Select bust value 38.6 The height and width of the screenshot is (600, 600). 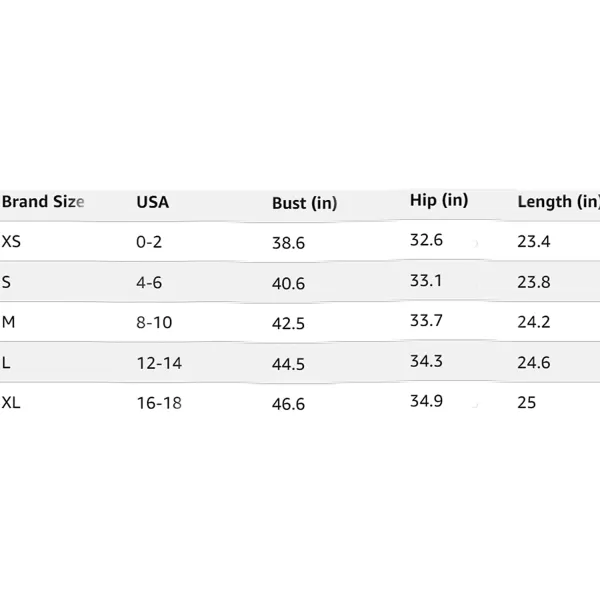pos(288,243)
